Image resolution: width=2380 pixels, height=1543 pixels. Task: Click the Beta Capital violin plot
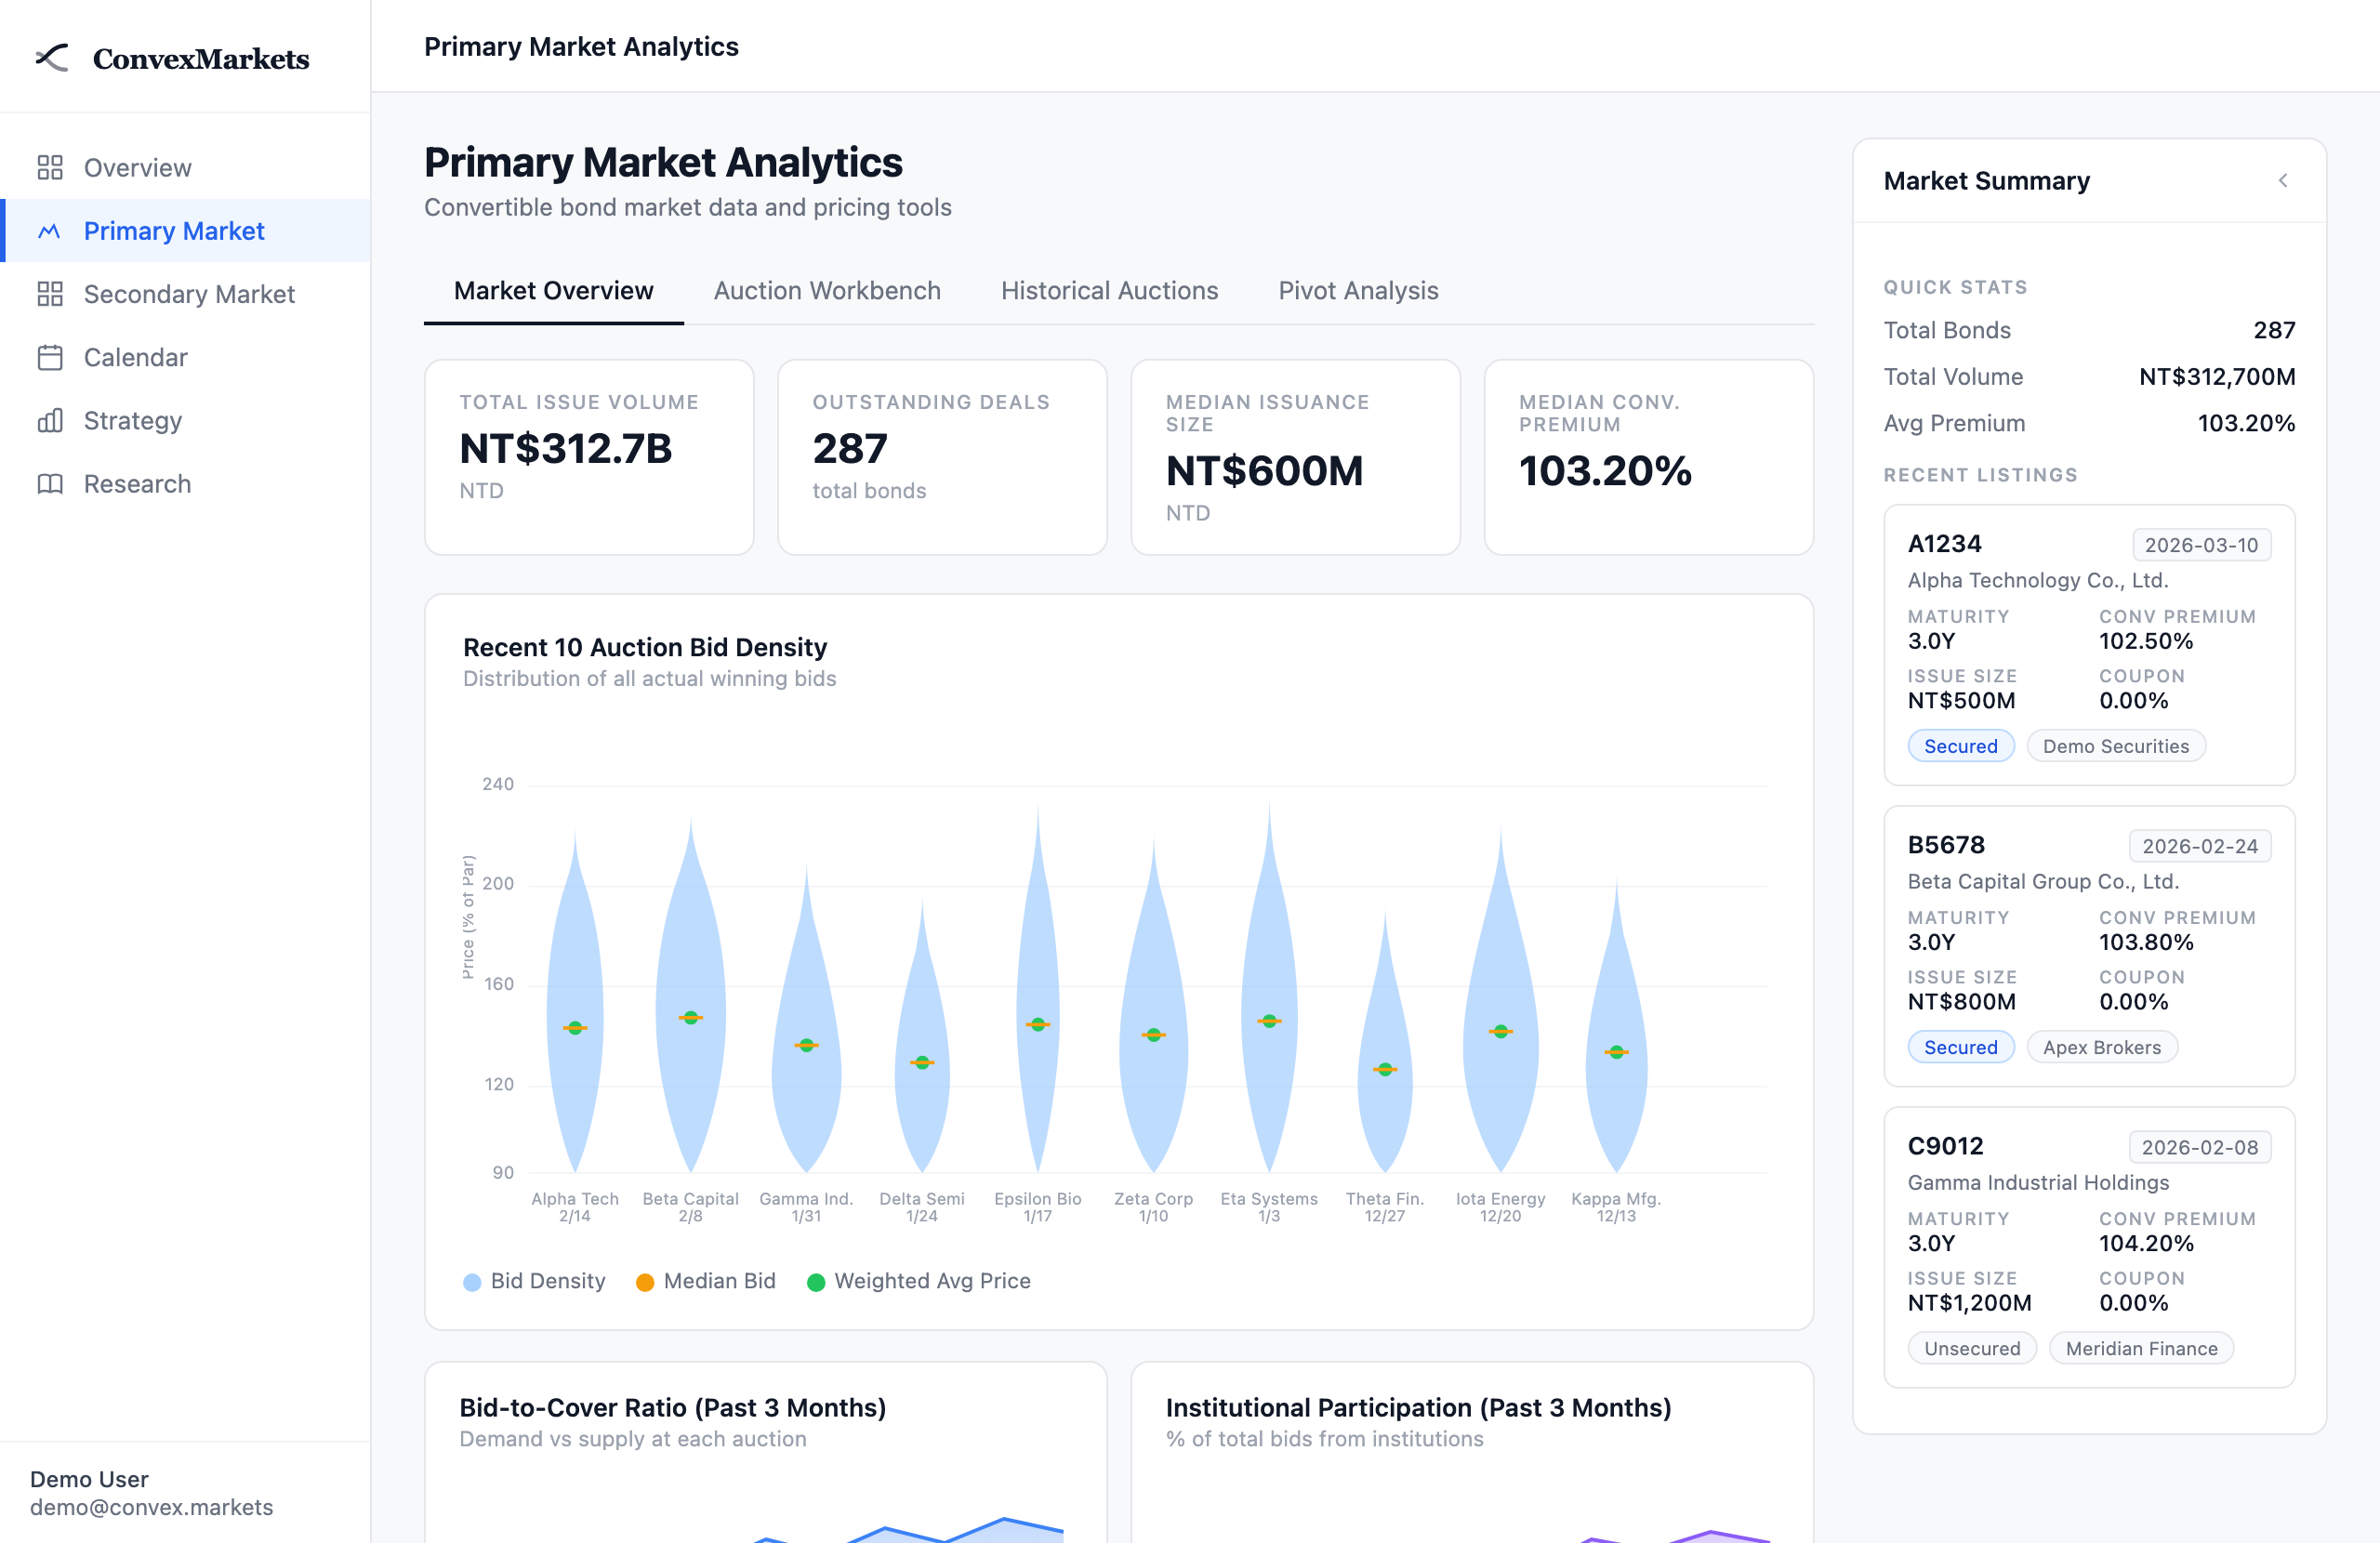coord(690,995)
